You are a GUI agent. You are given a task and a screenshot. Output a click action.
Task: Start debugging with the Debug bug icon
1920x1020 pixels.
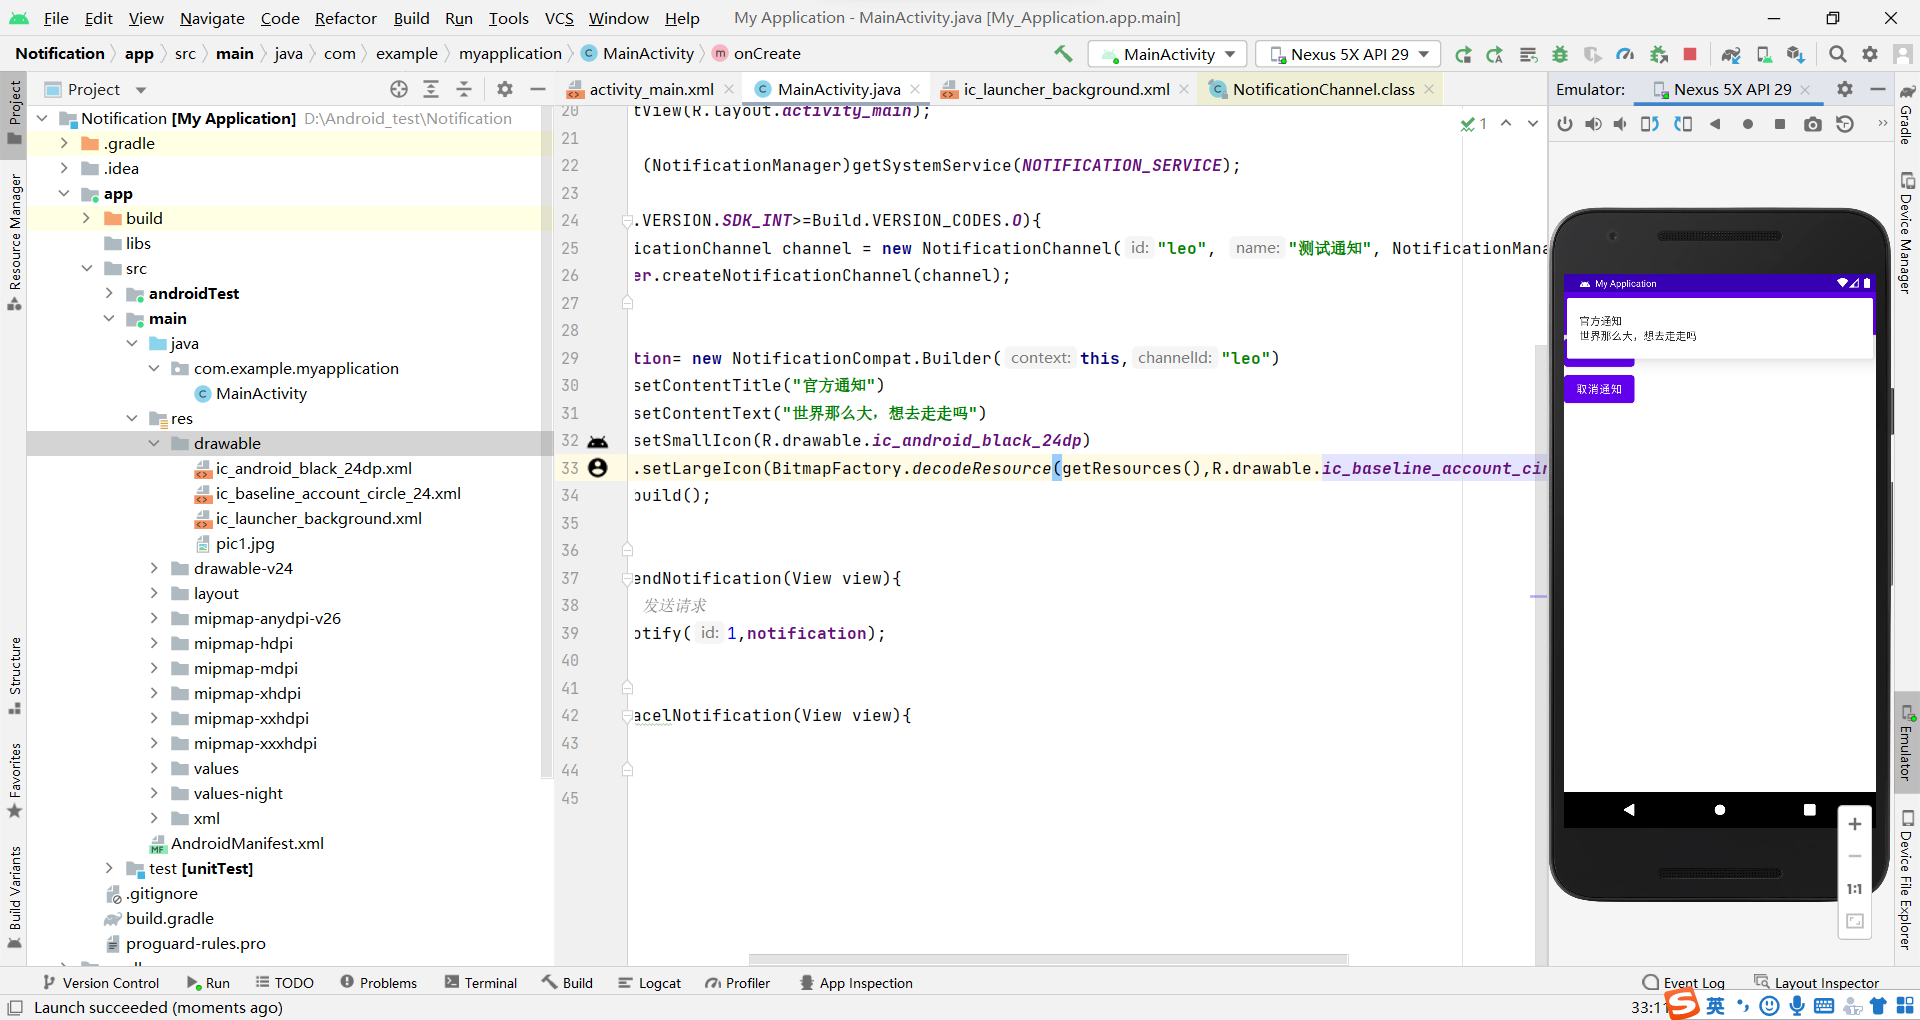[1561, 54]
